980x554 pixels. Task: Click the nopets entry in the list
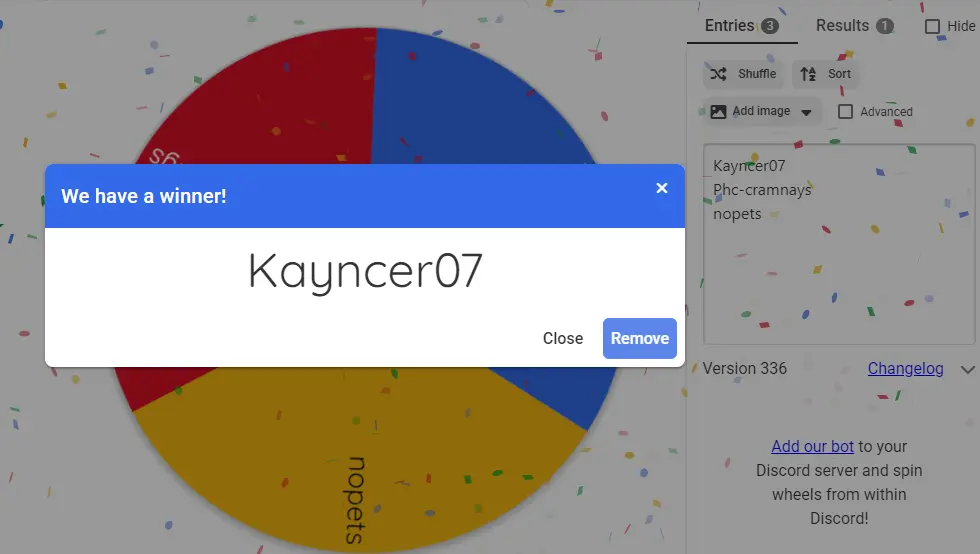coord(737,214)
